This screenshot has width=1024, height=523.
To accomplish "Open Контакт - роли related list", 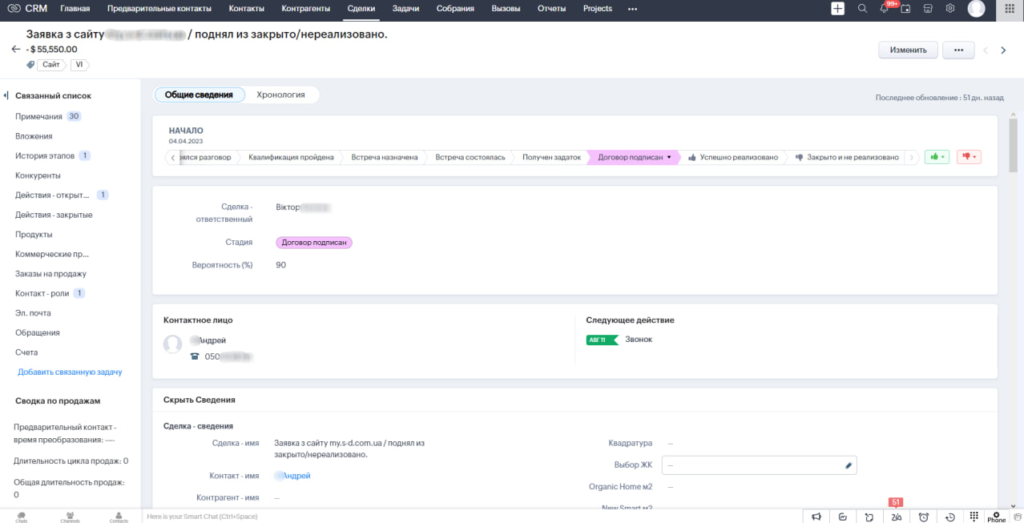I will point(42,293).
